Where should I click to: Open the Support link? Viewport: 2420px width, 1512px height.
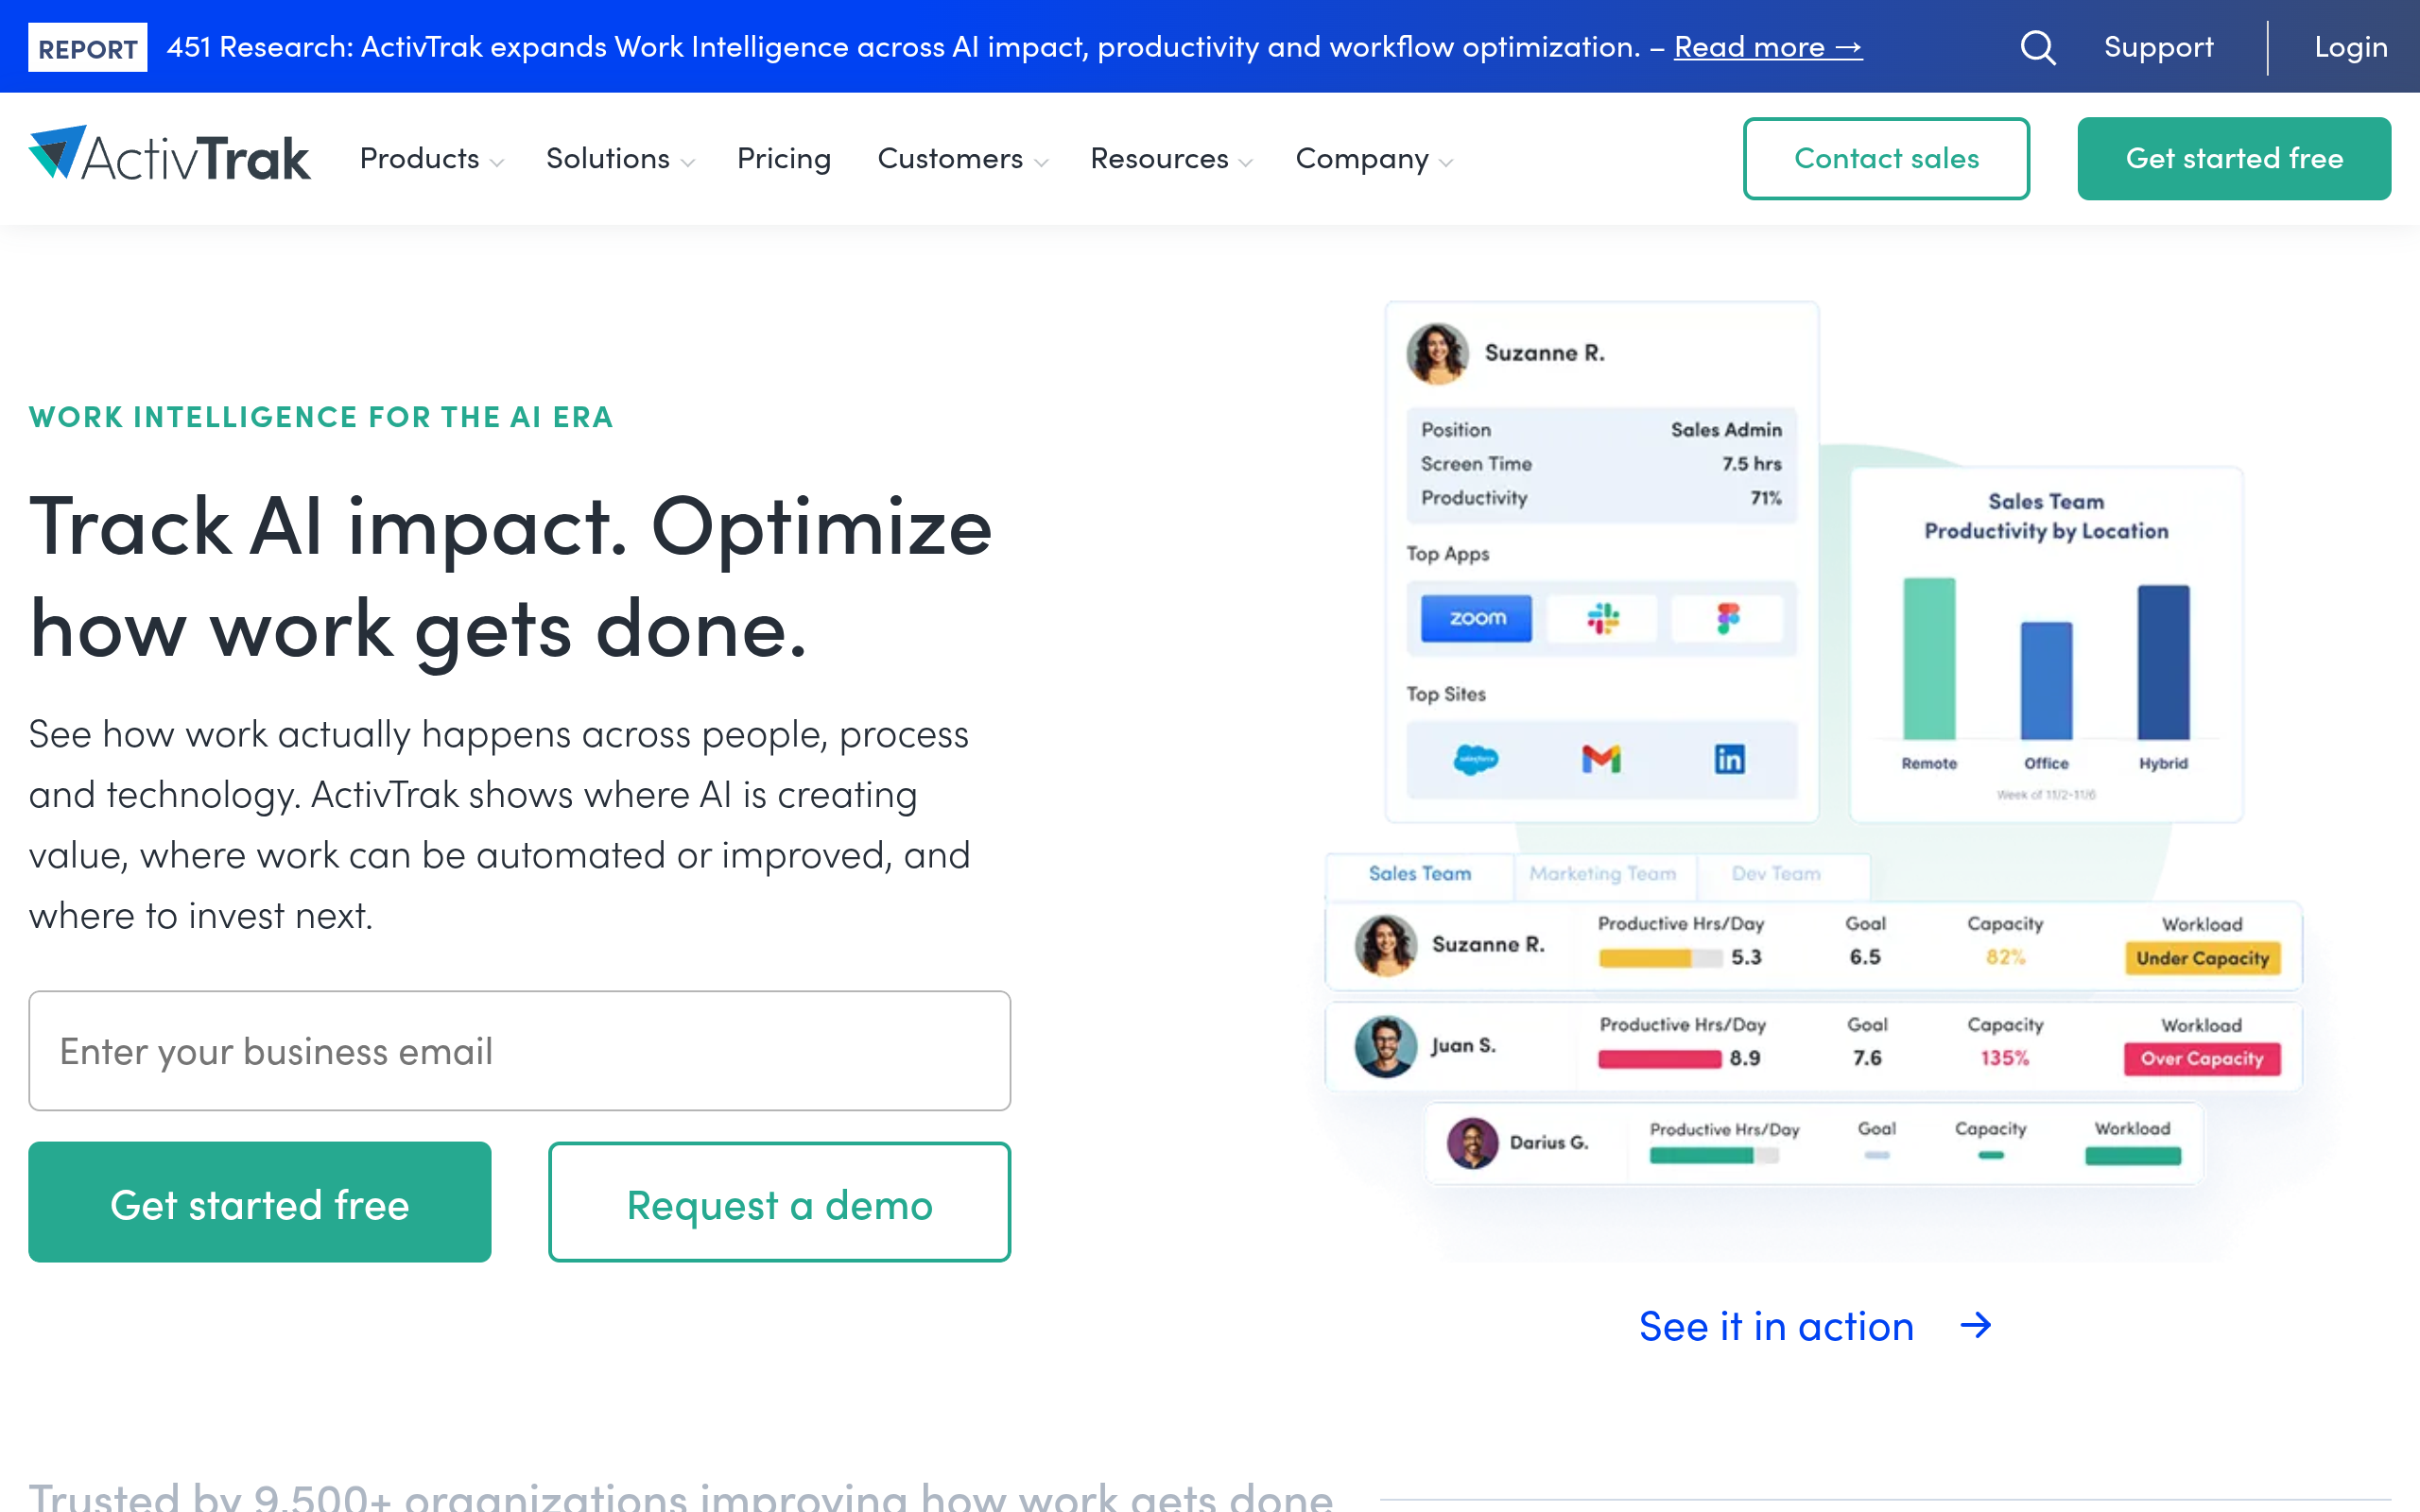2158,47
